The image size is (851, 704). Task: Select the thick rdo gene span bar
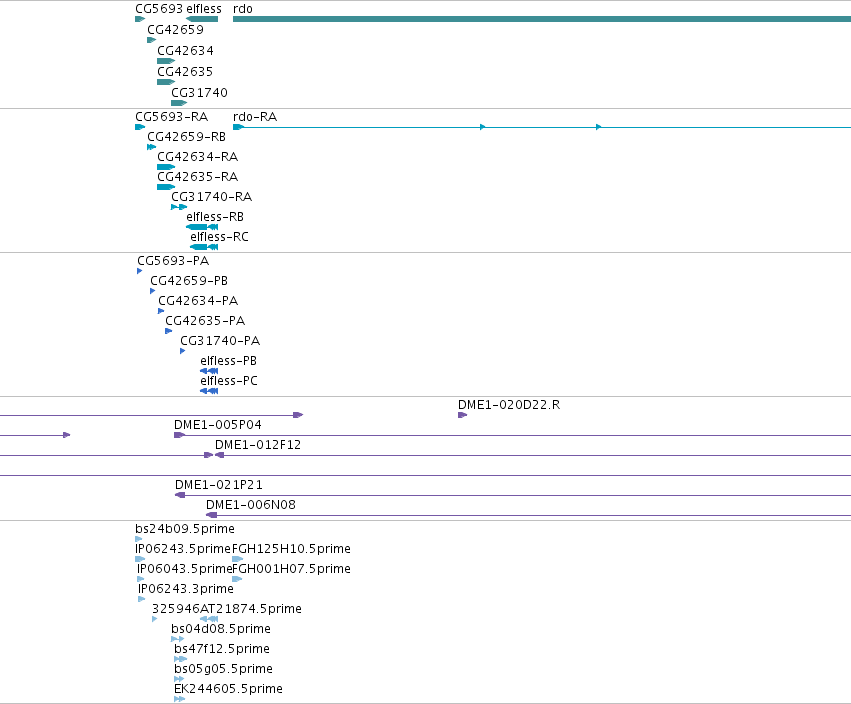(542, 19)
